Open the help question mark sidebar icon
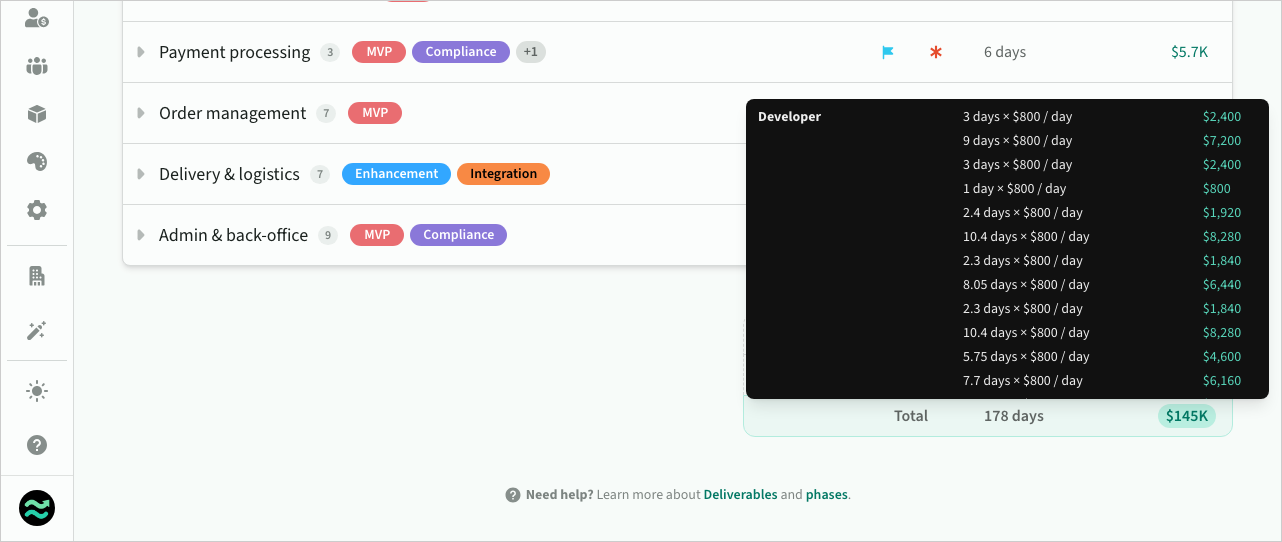This screenshot has height=542, width=1282. (37, 445)
